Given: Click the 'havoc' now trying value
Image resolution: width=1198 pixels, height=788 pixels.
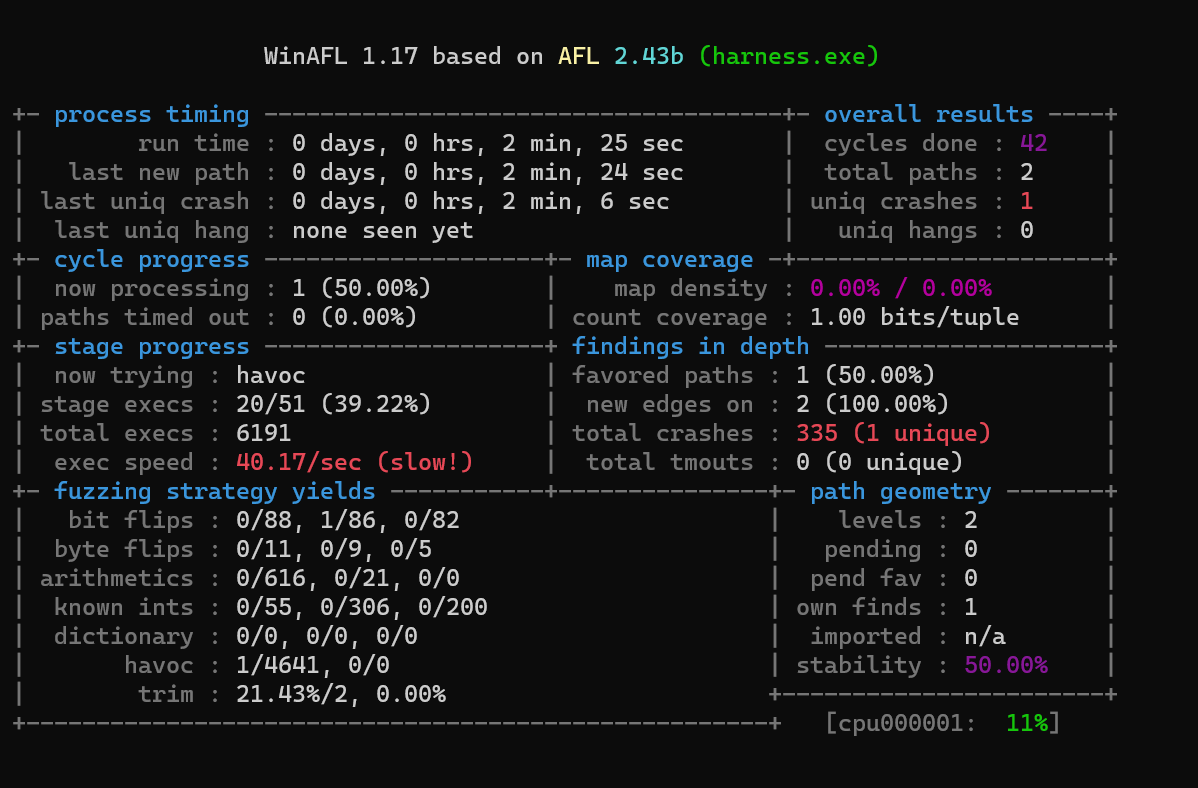Looking at the screenshot, I should (x=270, y=376).
